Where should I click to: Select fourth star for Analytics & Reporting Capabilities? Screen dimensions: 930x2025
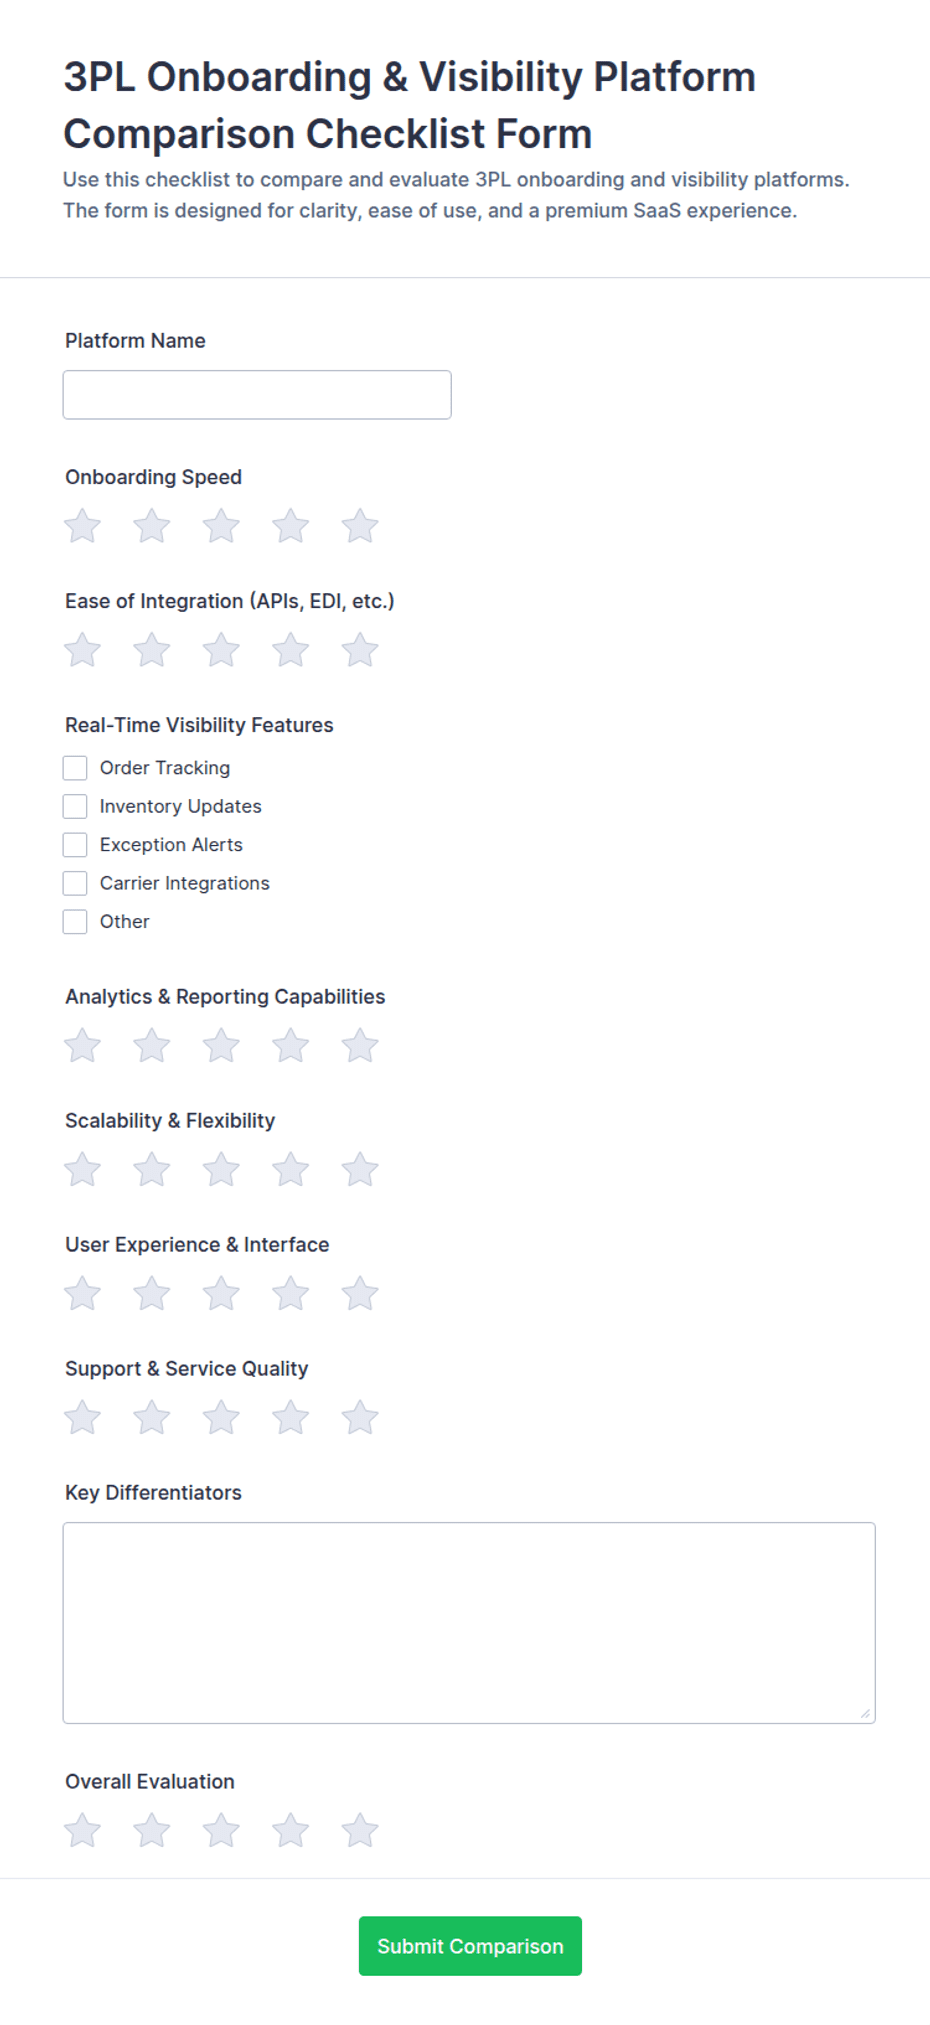click(291, 1046)
